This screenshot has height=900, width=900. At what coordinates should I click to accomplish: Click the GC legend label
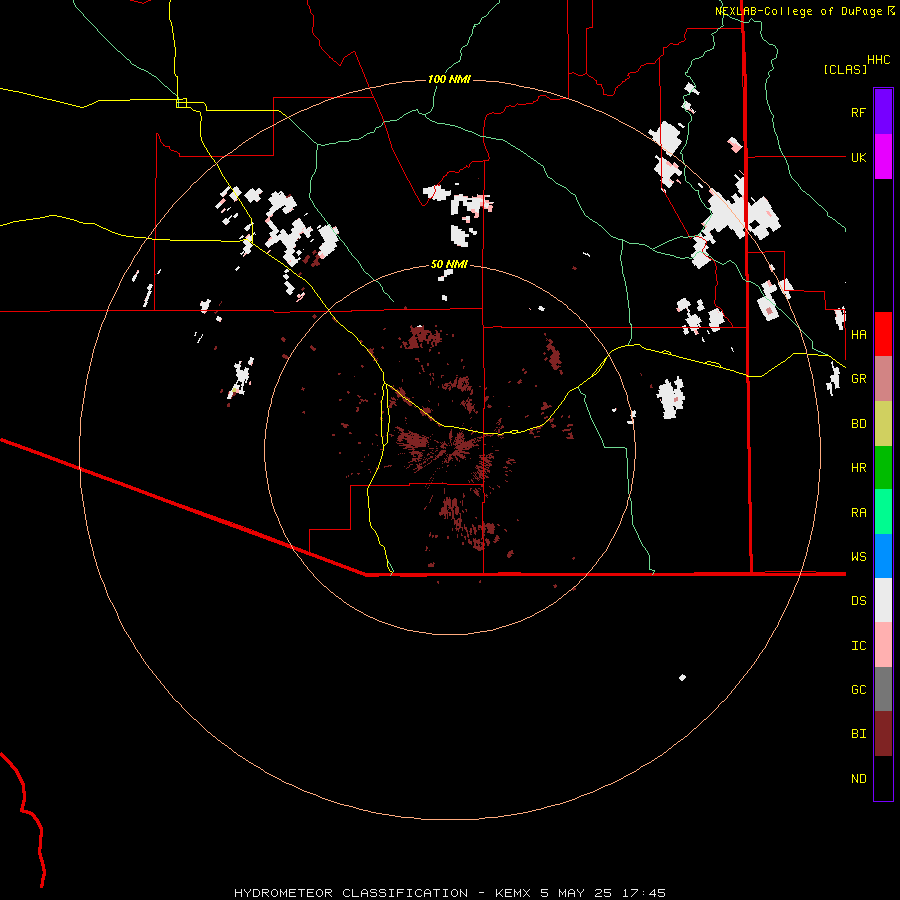coord(858,689)
